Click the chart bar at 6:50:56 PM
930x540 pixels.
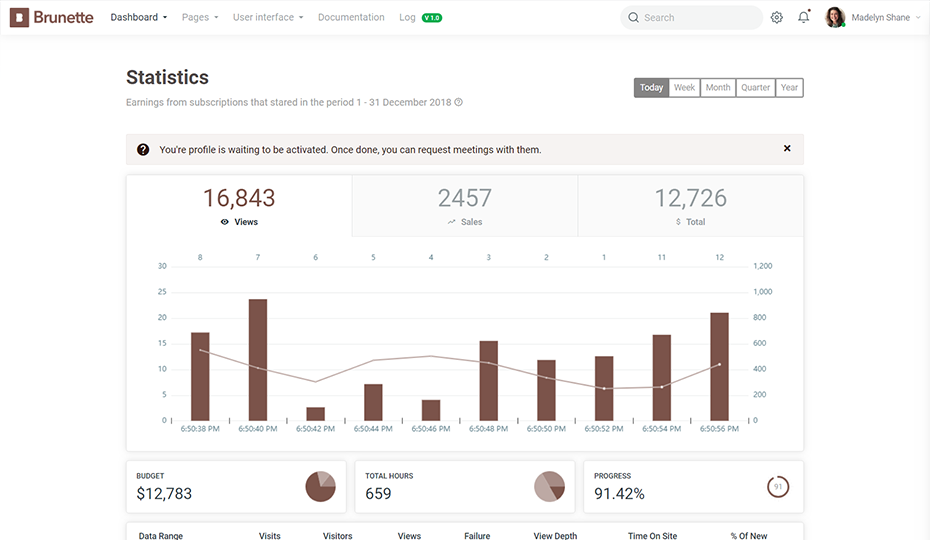719,367
